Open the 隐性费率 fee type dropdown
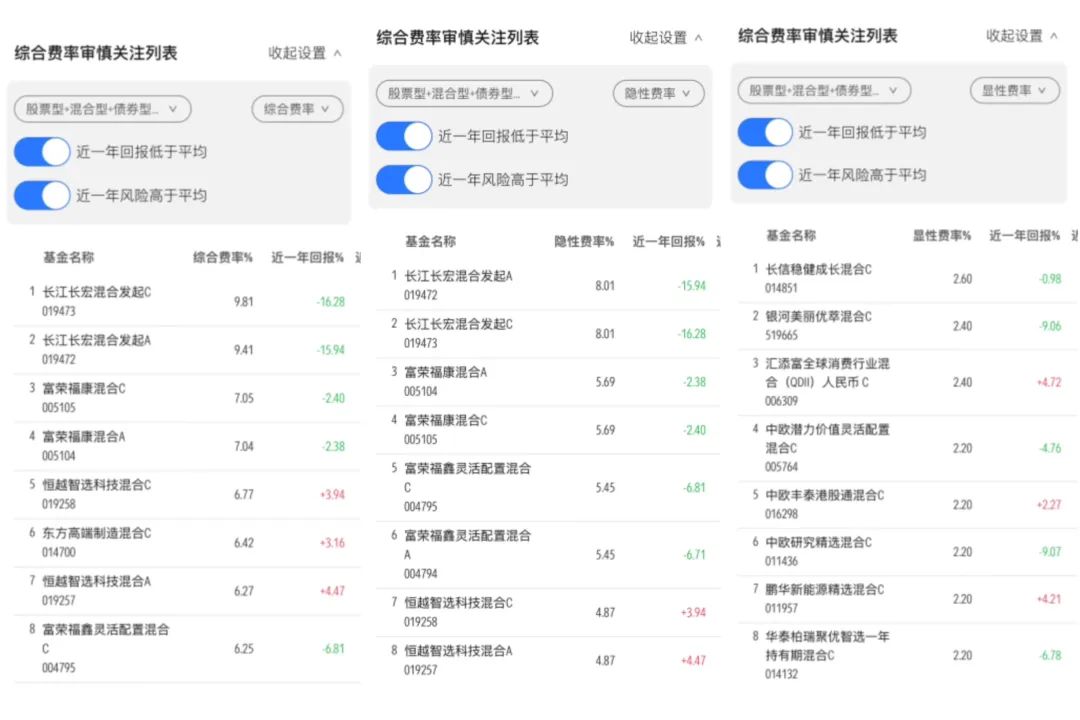Image resolution: width=1080 pixels, height=720 pixels. pos(658,94)
